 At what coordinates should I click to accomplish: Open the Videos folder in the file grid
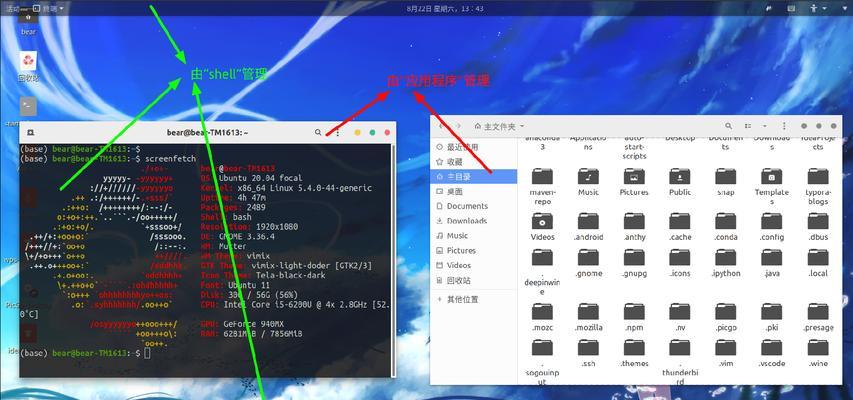pyautogui.click(x=542, y=226)
